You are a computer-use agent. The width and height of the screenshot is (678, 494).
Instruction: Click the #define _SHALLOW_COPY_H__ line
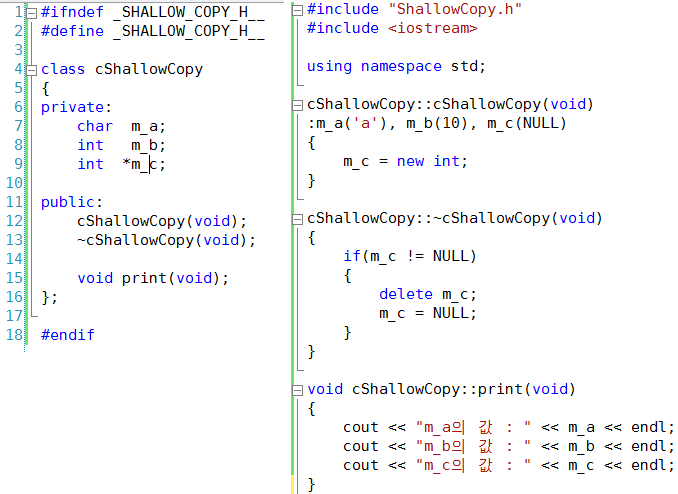pos(153,31)
